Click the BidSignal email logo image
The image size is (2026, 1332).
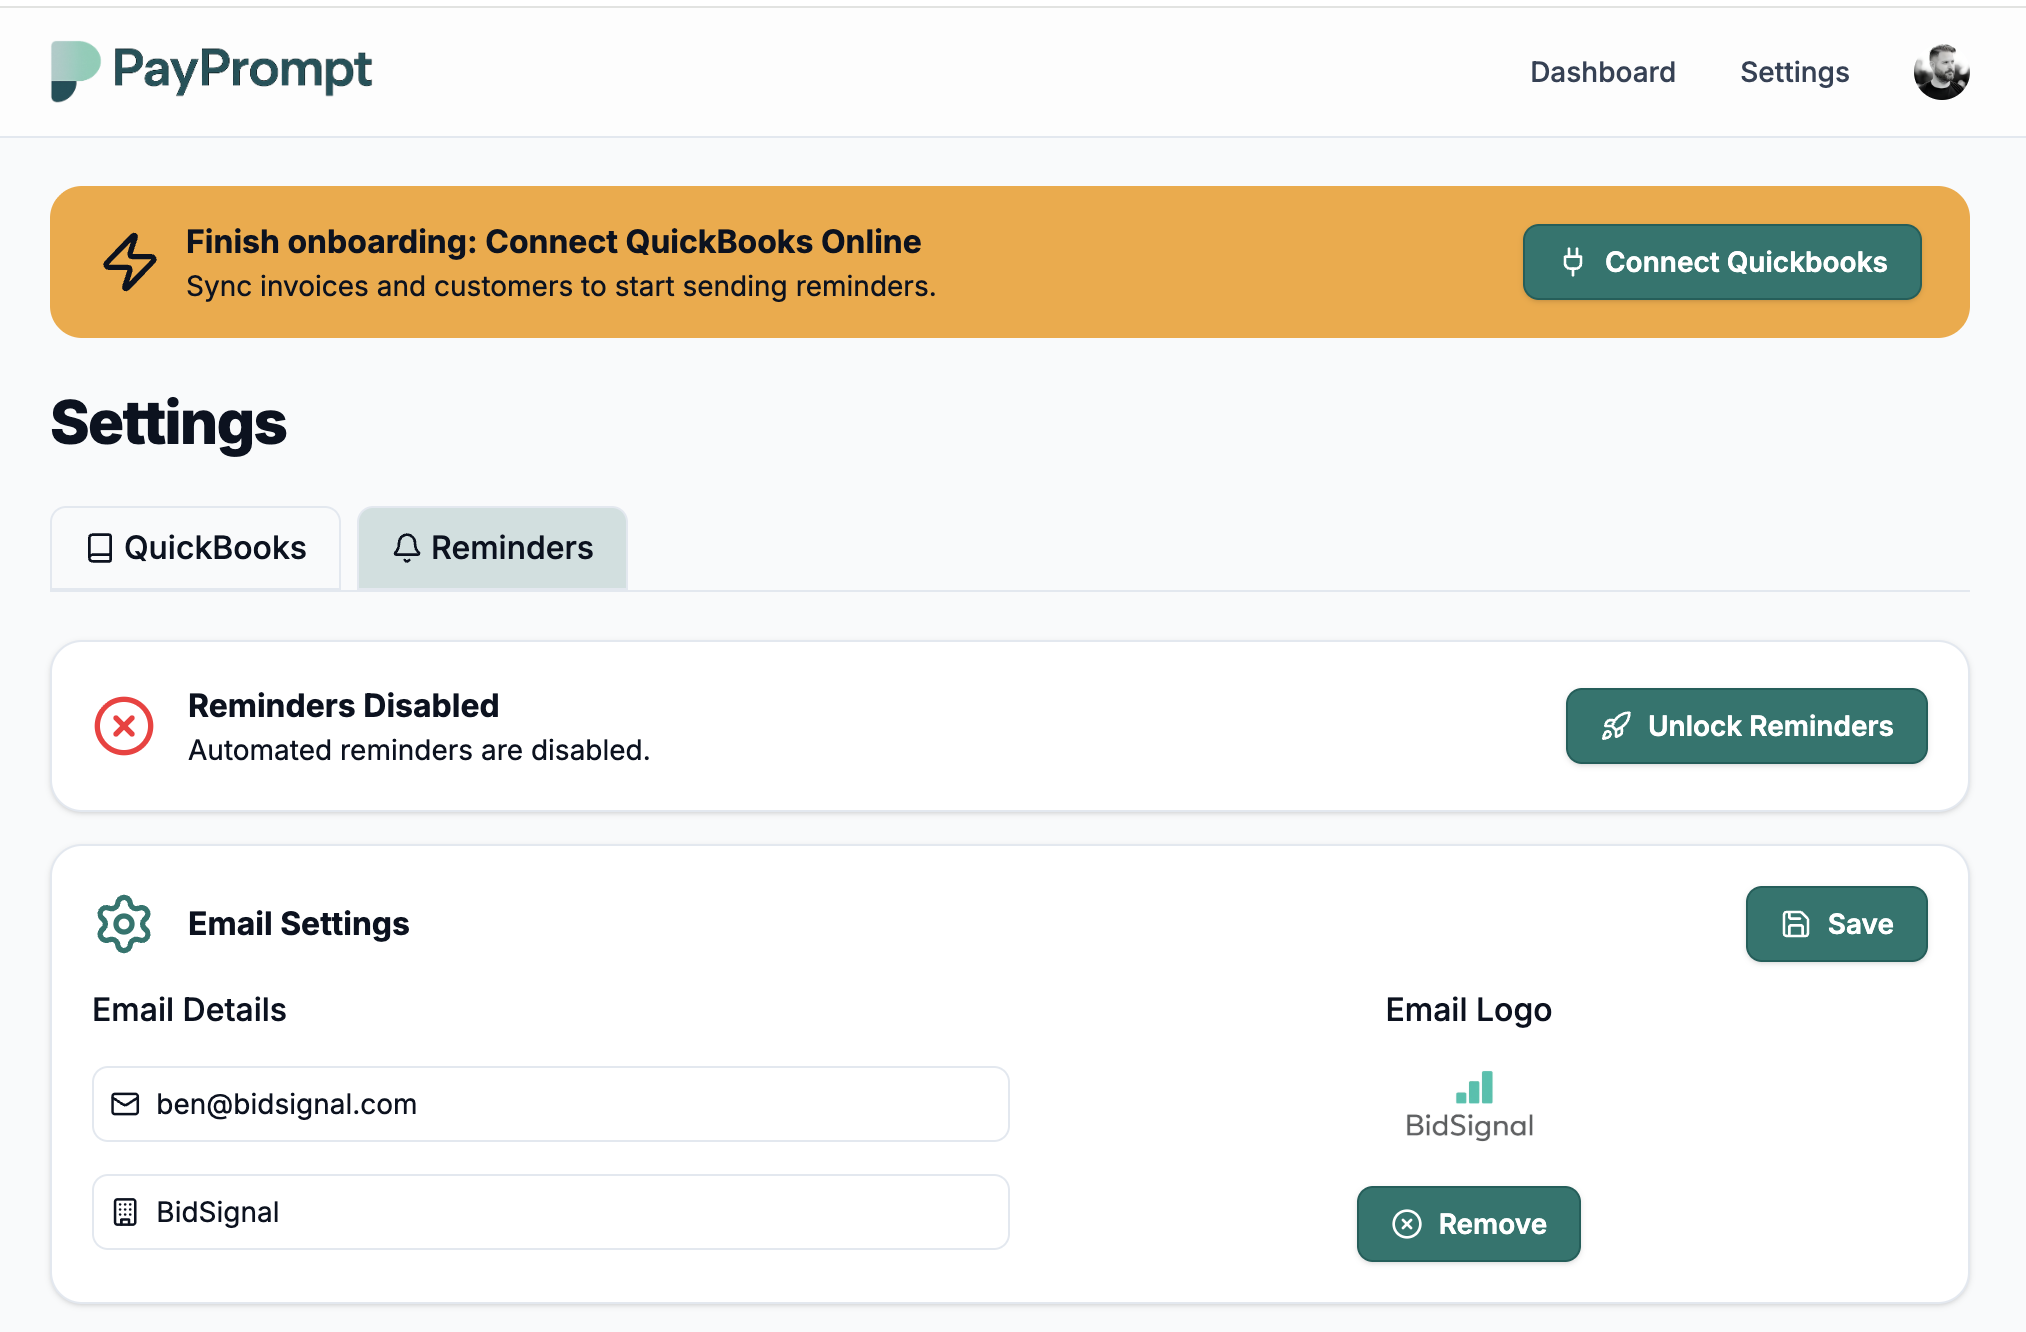(1468, 1106)
